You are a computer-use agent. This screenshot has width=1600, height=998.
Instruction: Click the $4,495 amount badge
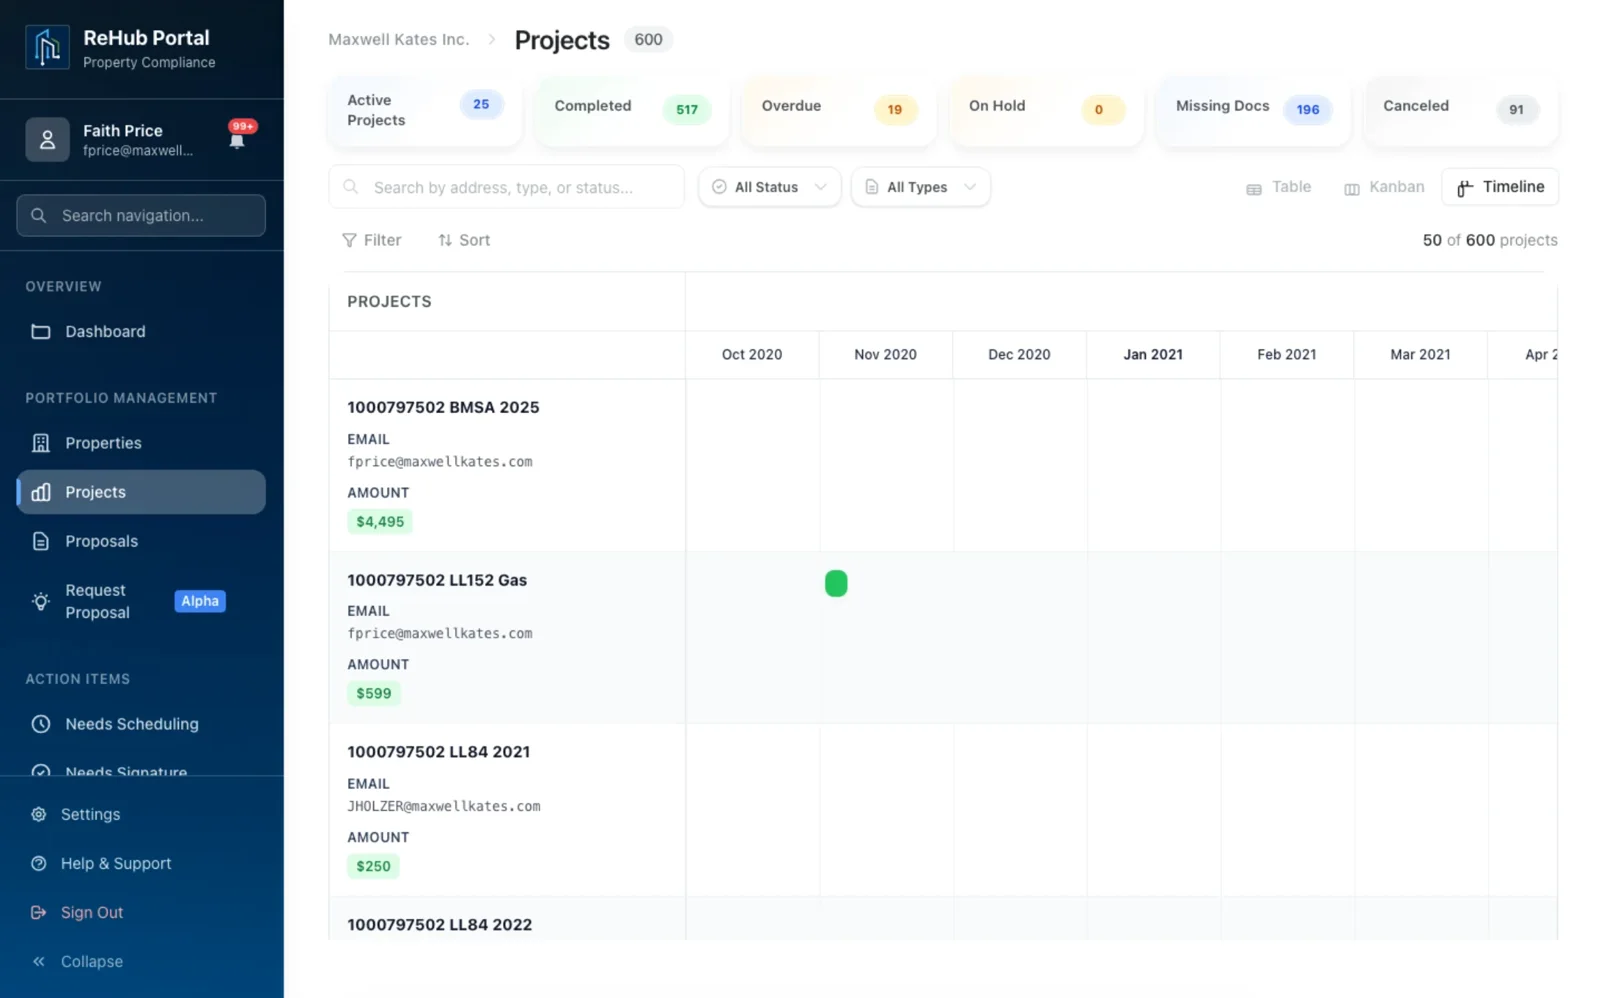coord(380,522)
